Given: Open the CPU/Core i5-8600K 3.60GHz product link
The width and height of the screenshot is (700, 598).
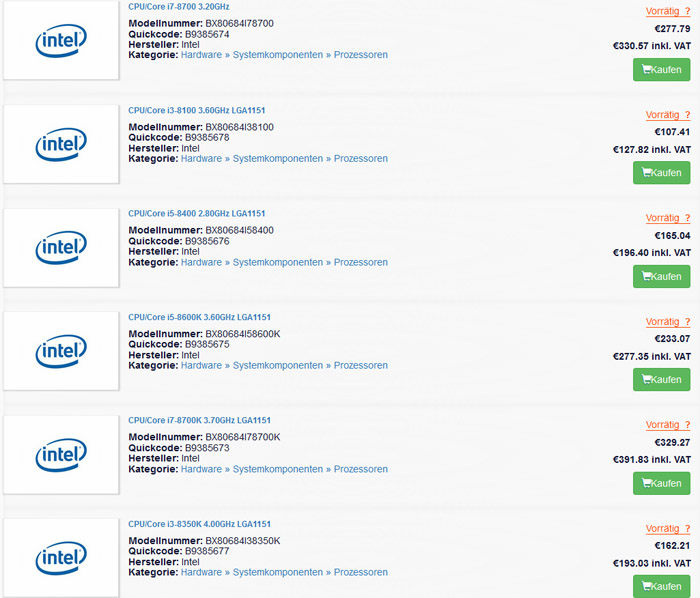Looking at the screenshot, I should coord(200,317).
